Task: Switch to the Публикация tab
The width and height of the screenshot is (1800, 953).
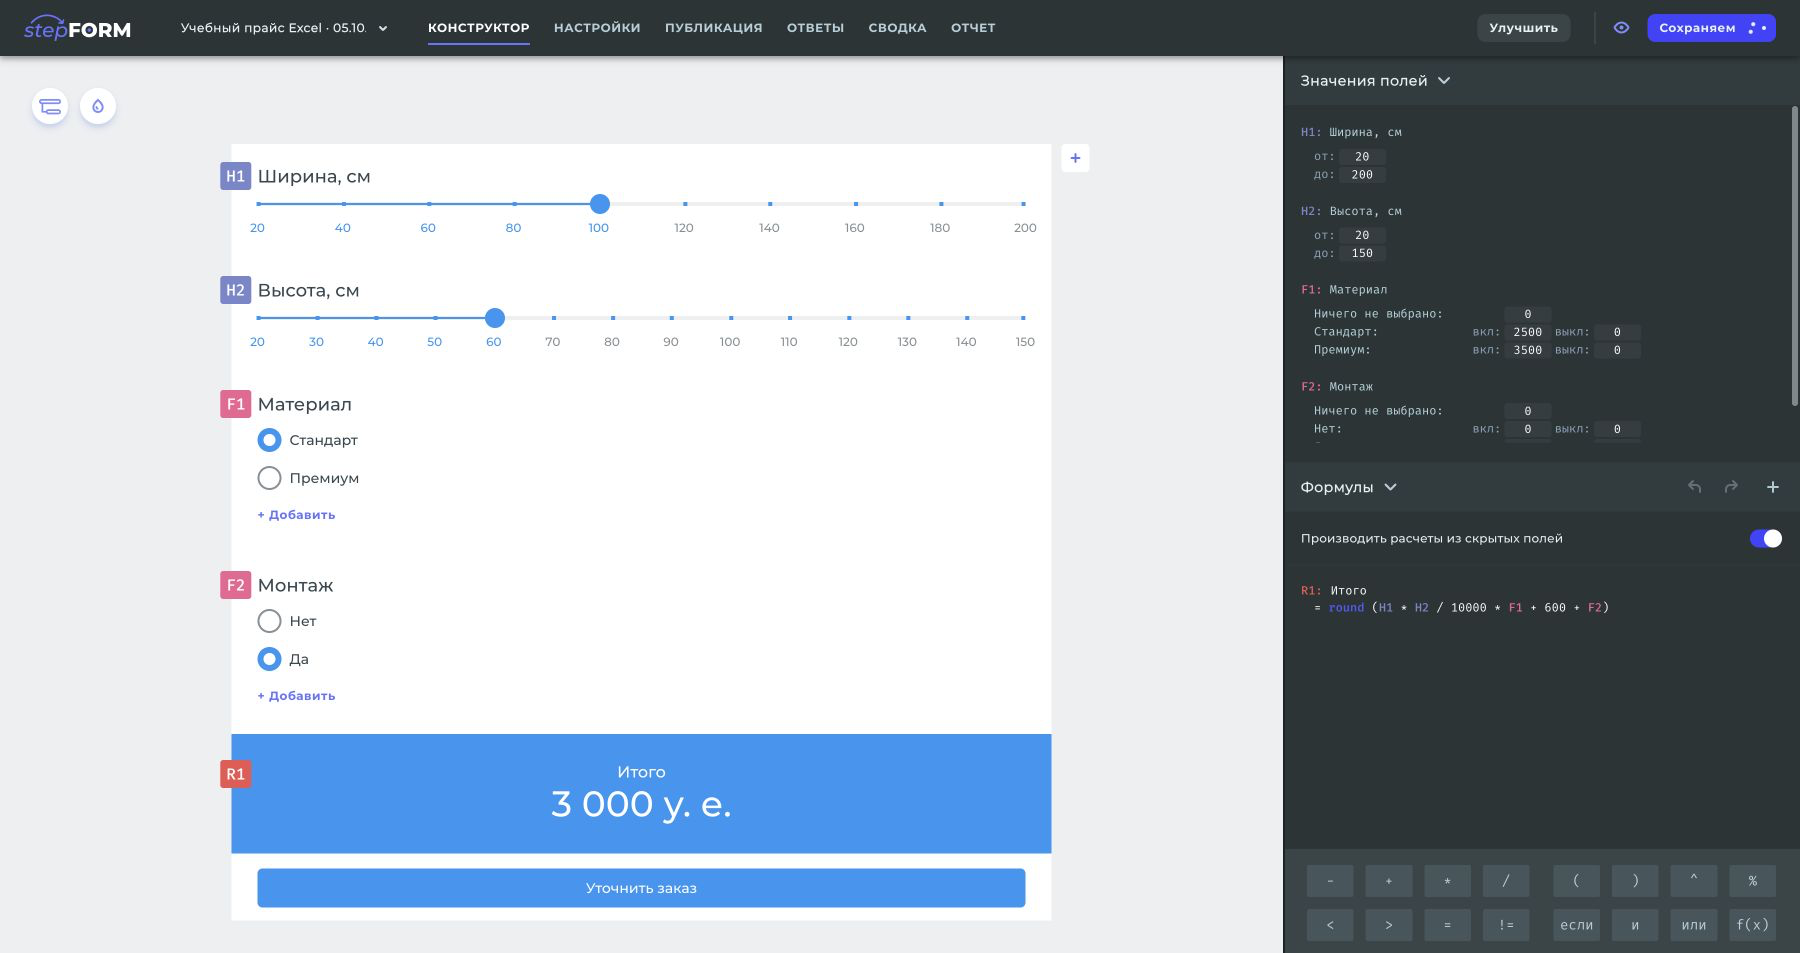Action: (x=713, y=28)
